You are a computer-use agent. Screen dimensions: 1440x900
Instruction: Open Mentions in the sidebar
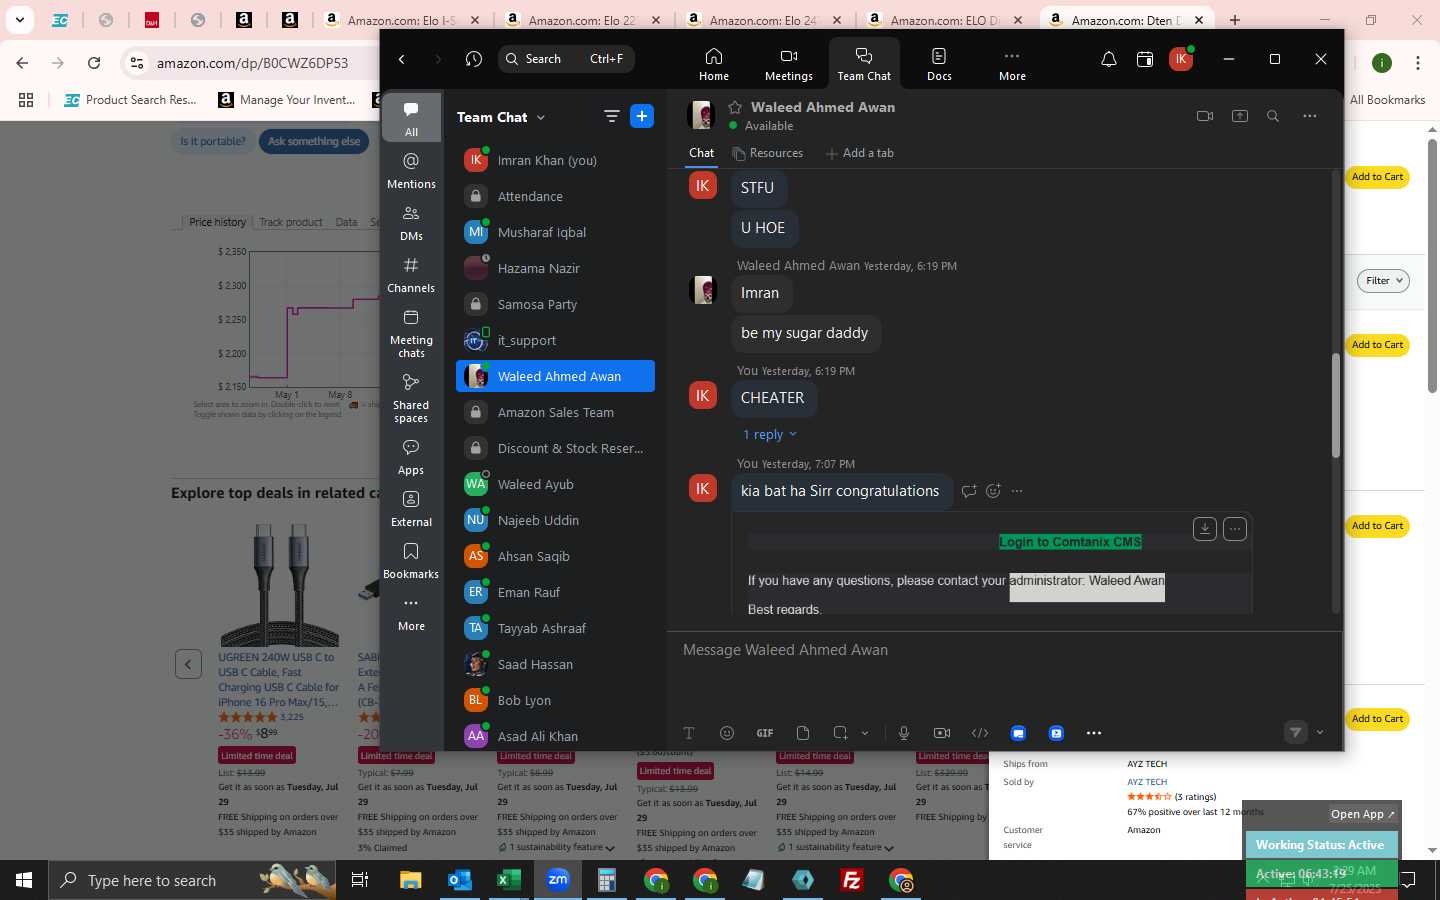tap(411, 170)
